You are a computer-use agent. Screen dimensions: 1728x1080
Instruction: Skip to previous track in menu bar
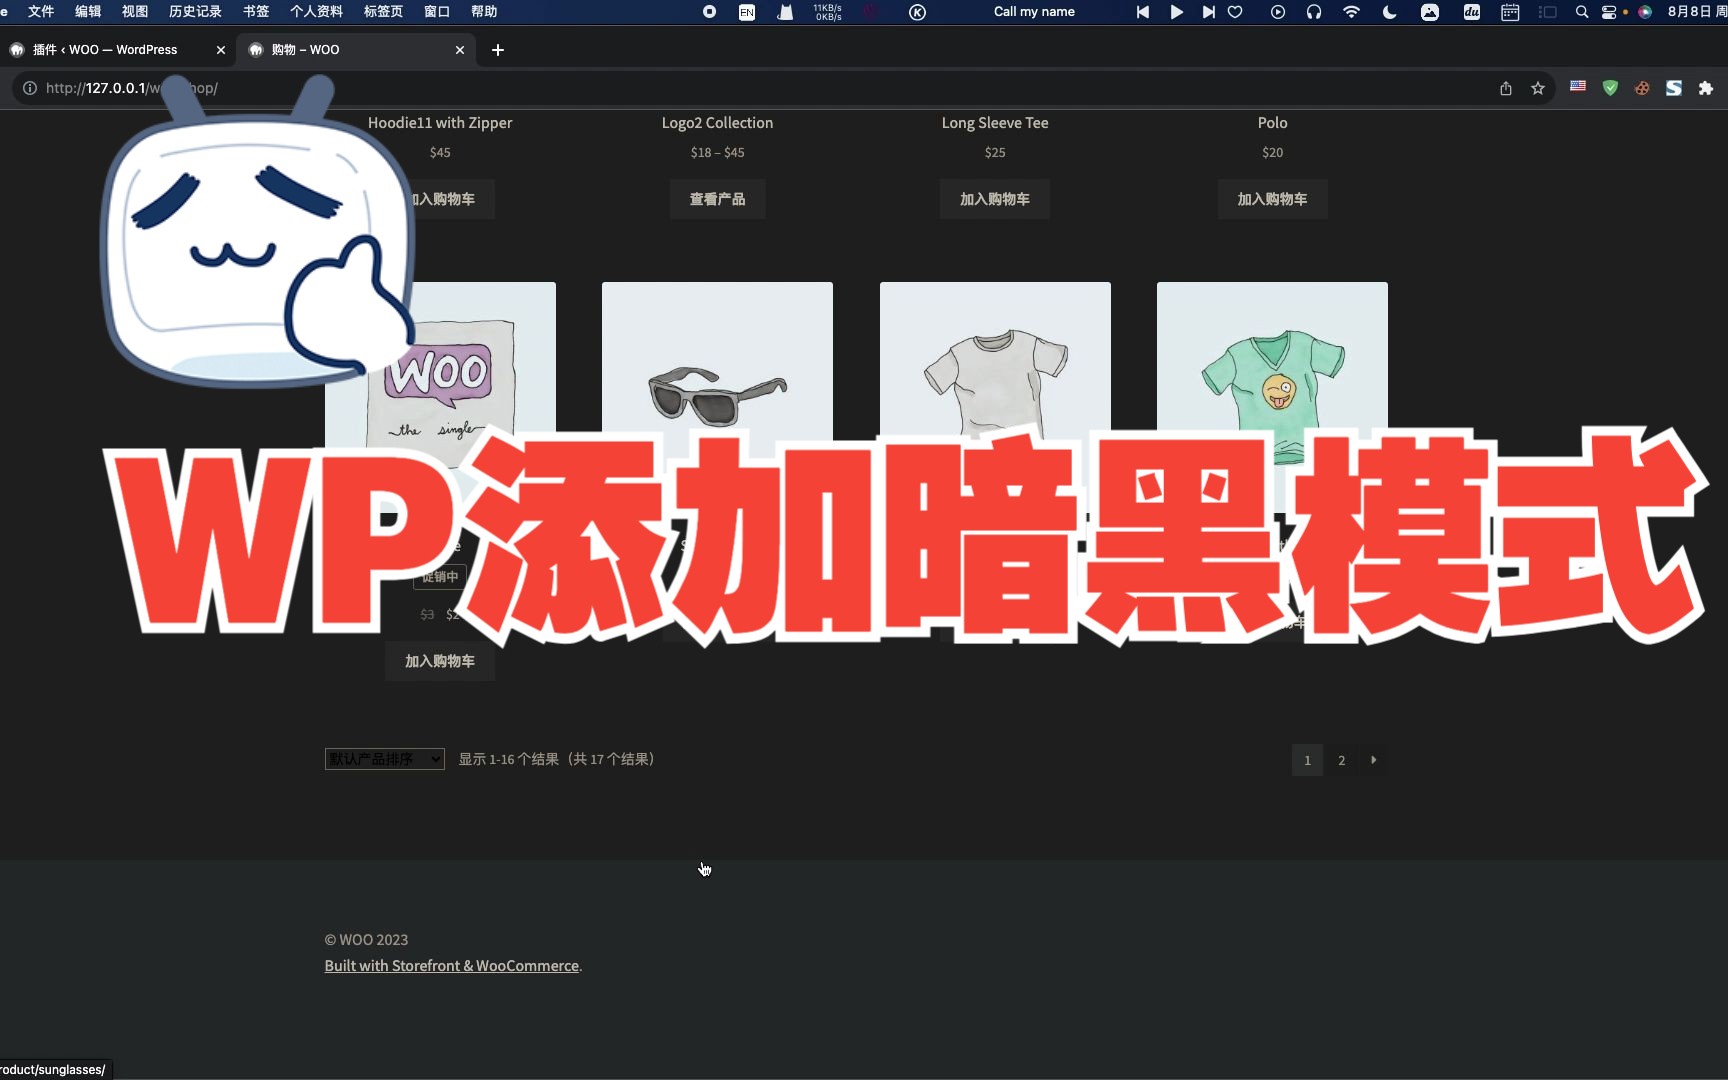point(1142,12)
